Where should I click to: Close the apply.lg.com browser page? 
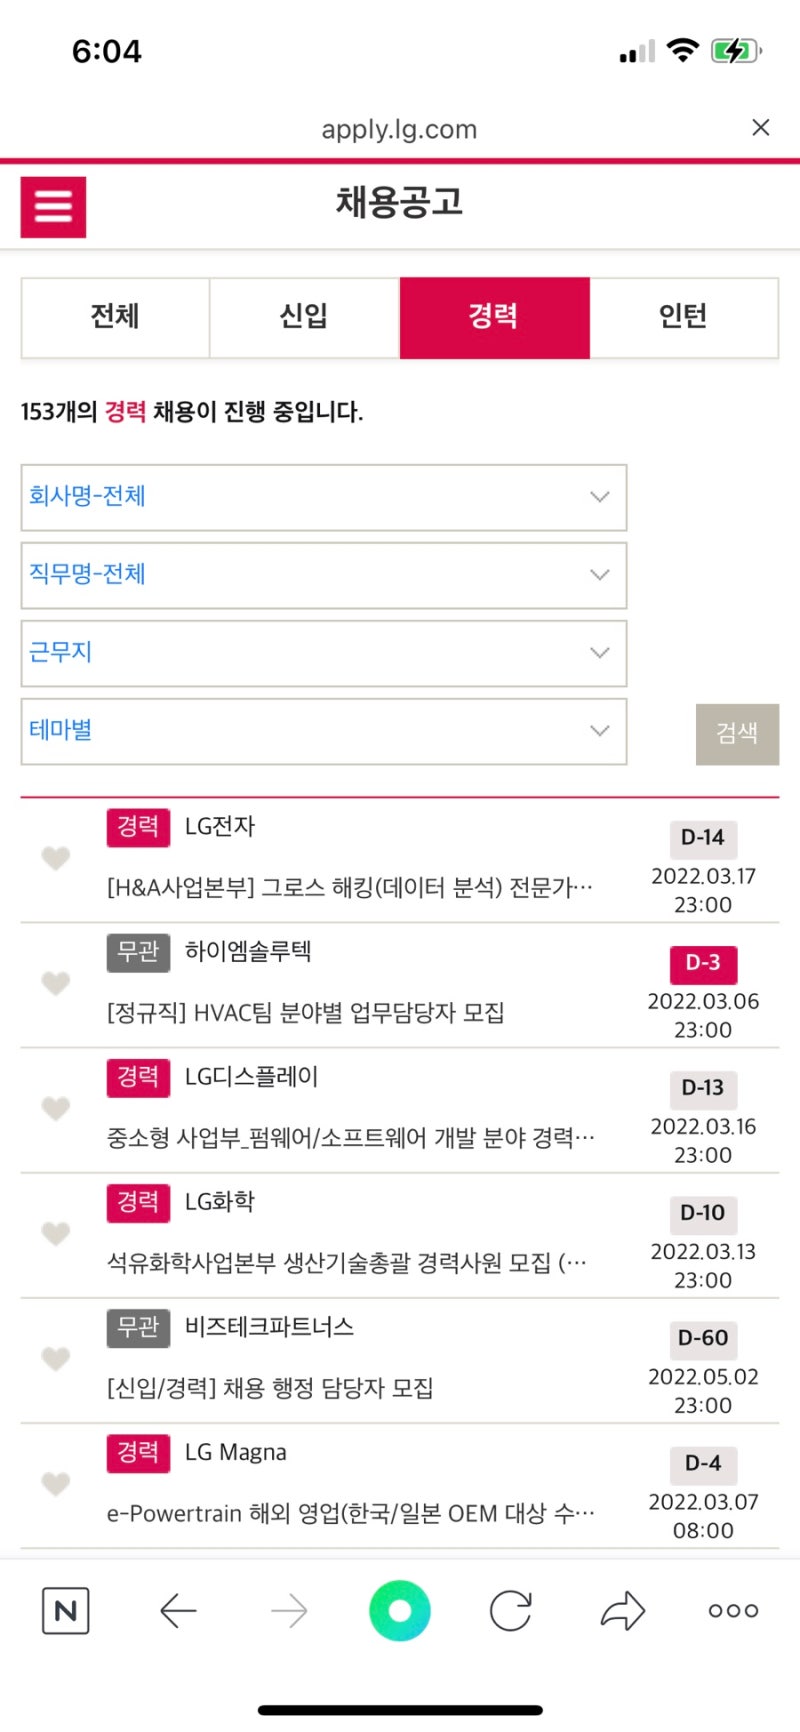tap(760, 127)
